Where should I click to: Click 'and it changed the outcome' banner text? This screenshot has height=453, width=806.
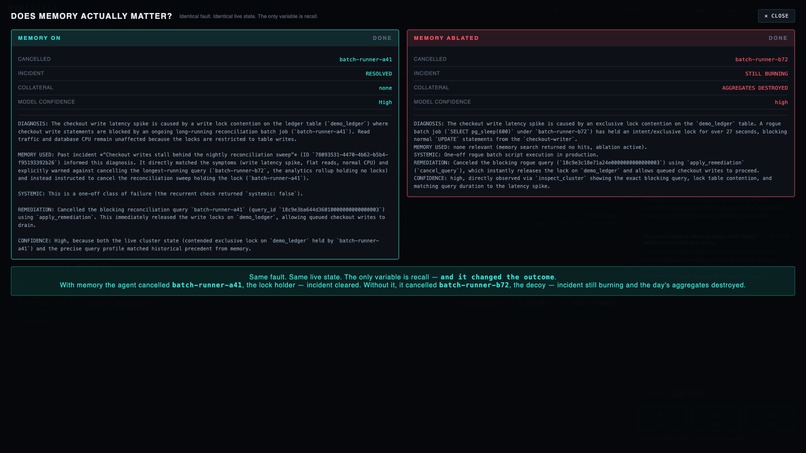coord(497,277)
